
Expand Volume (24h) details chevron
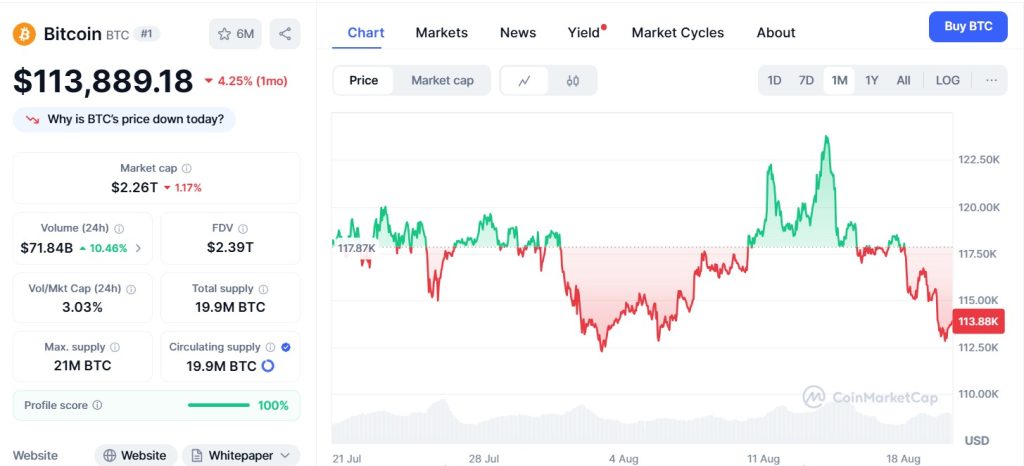point(138,248)
